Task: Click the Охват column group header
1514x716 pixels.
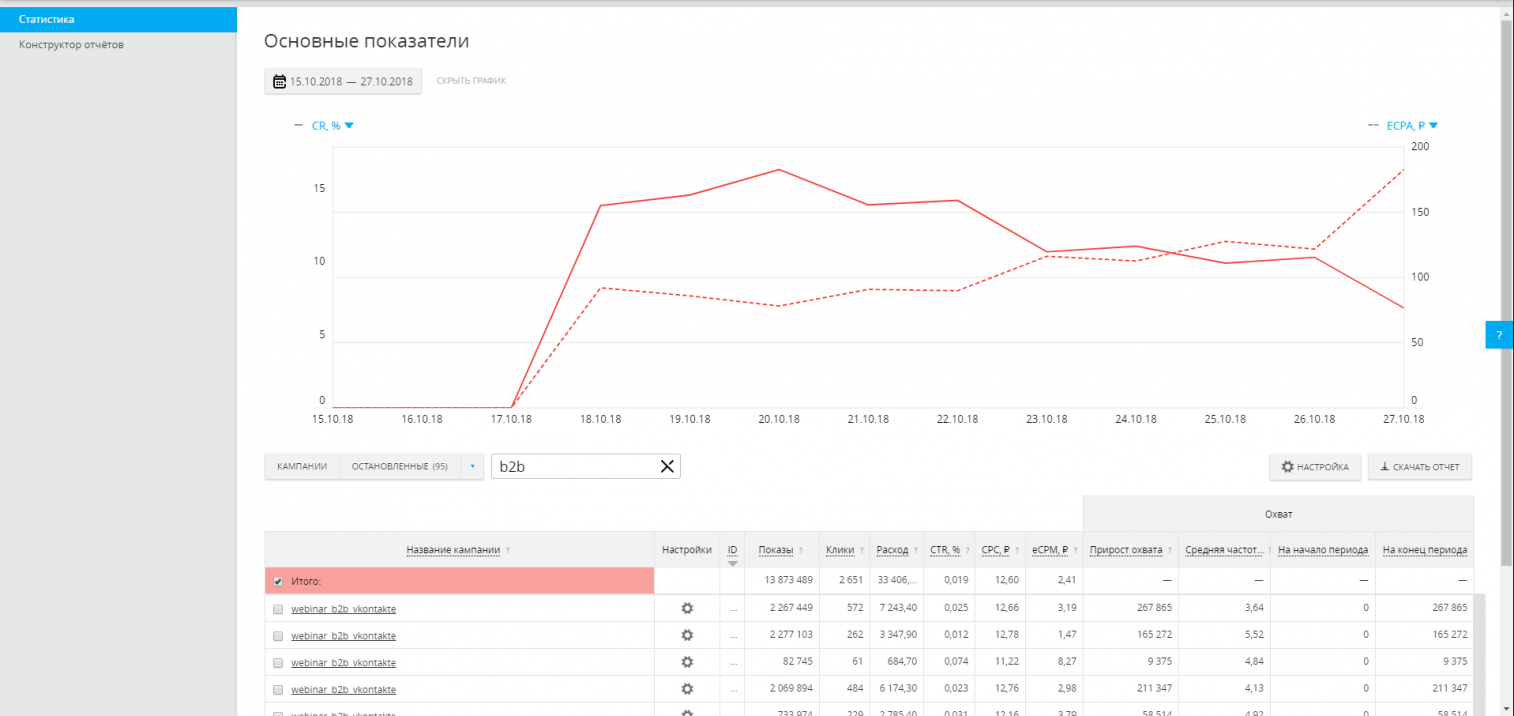Action: [x=1278, y=514]
